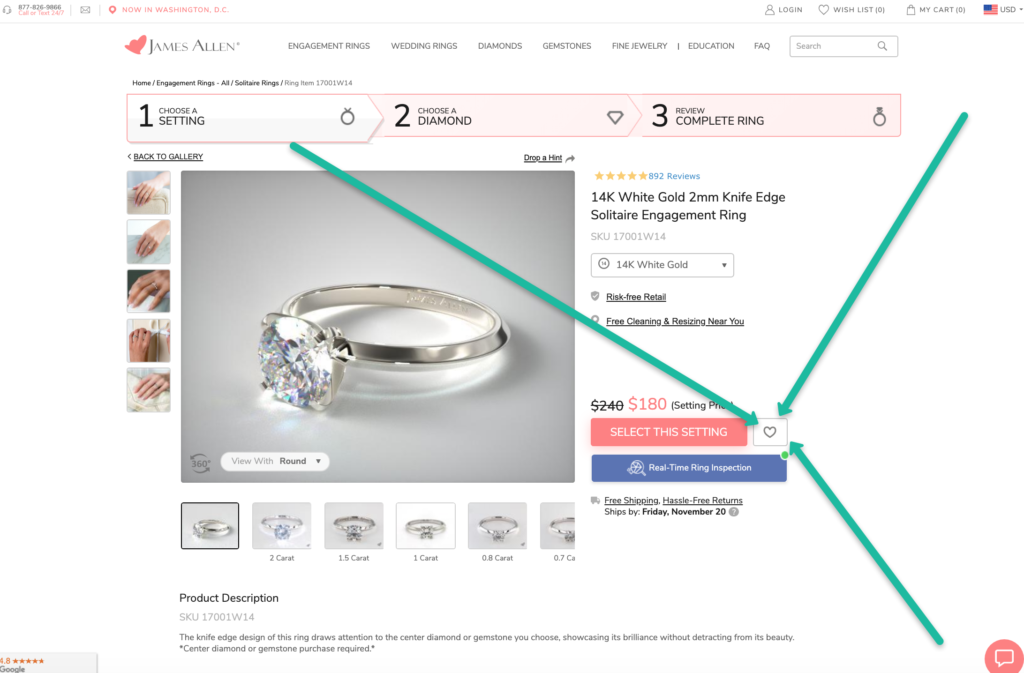This screenshot has height=673, width=1024.
Task: Open the View With Round shape dropdown
Action: tap(275, 461)
